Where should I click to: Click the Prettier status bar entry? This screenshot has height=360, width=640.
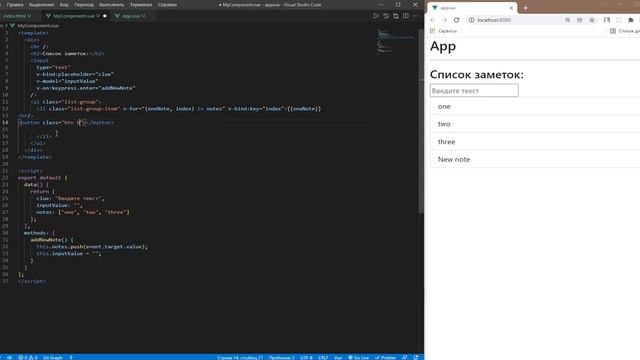386,358
